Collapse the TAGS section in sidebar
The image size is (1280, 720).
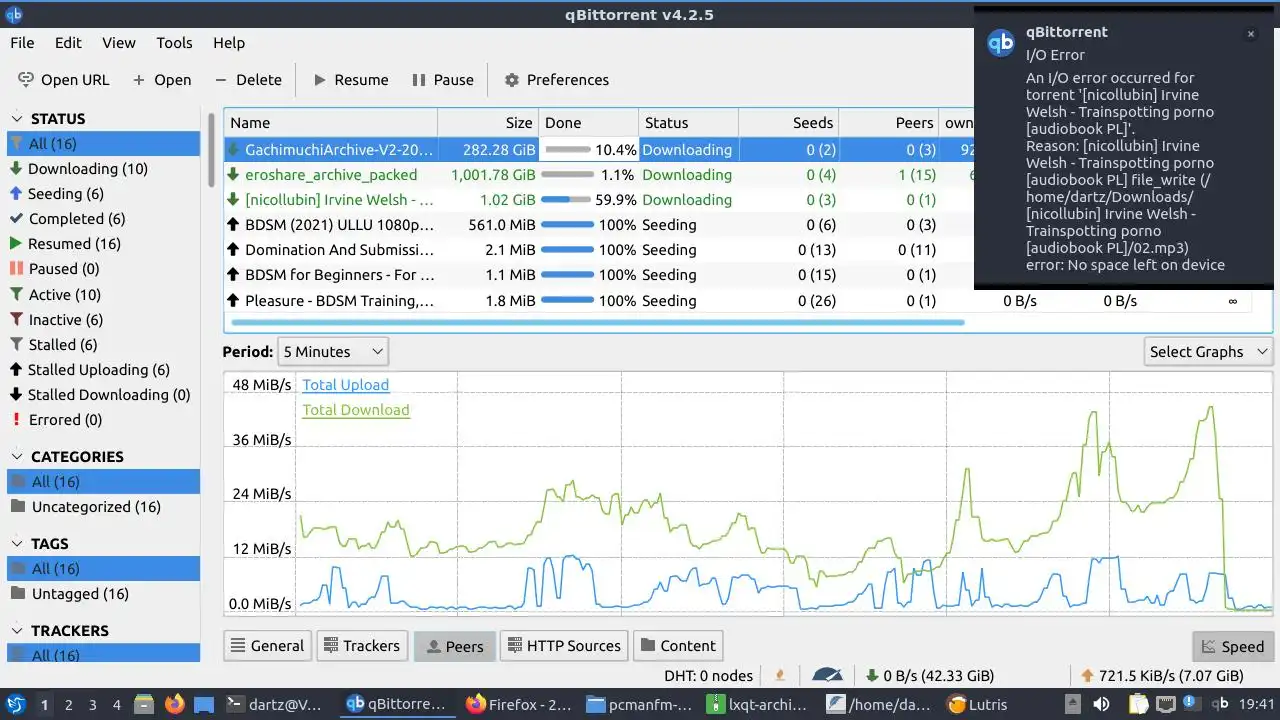17,543
